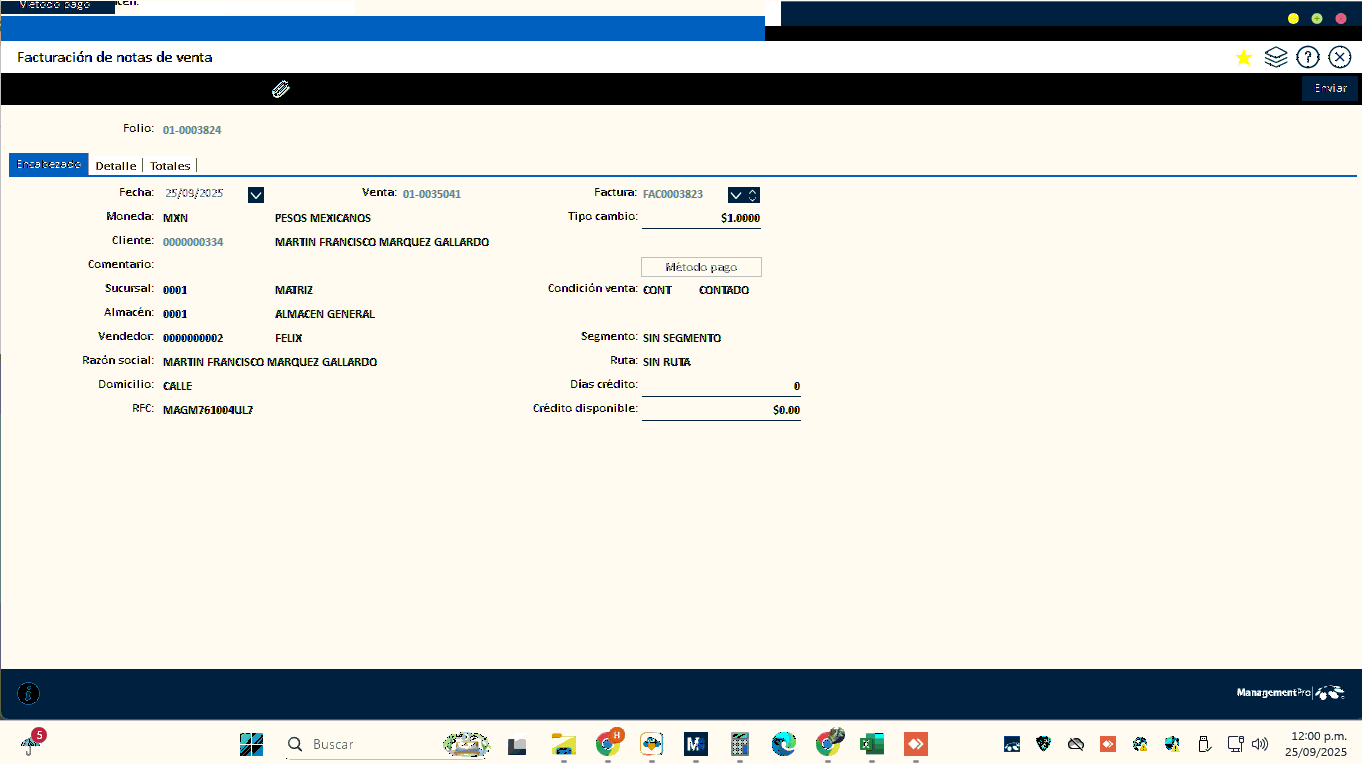This screenshot has height=764, width=1362.
Task: Click the info icon in bottom bar
Action: coord(29,693)
